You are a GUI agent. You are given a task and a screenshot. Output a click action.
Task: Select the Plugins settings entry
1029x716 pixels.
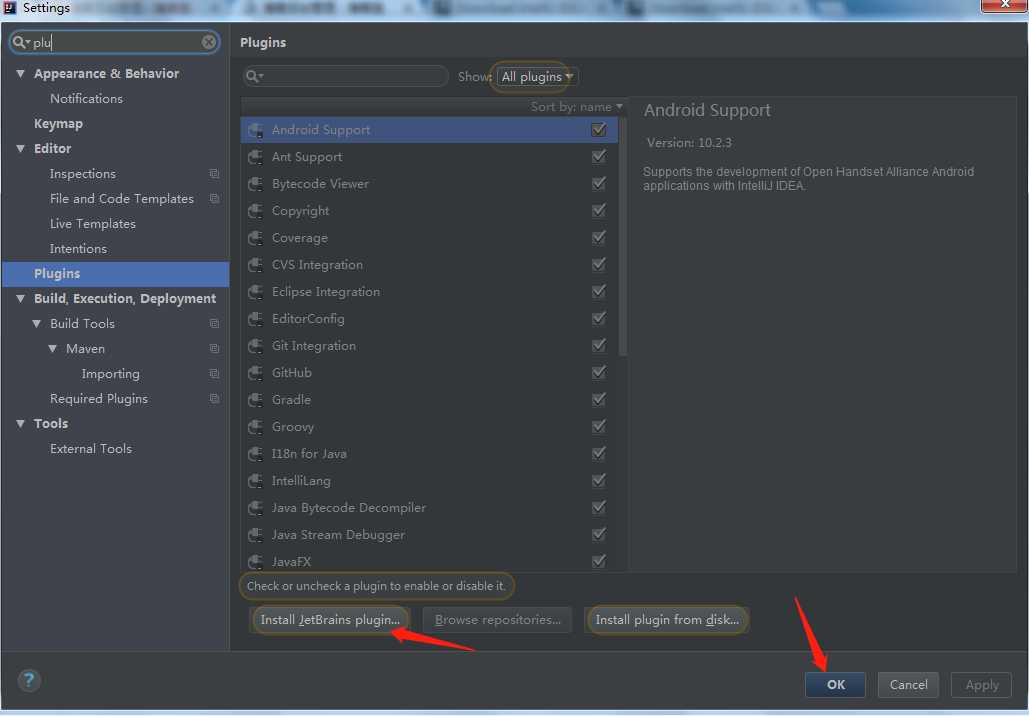(116, 274)
